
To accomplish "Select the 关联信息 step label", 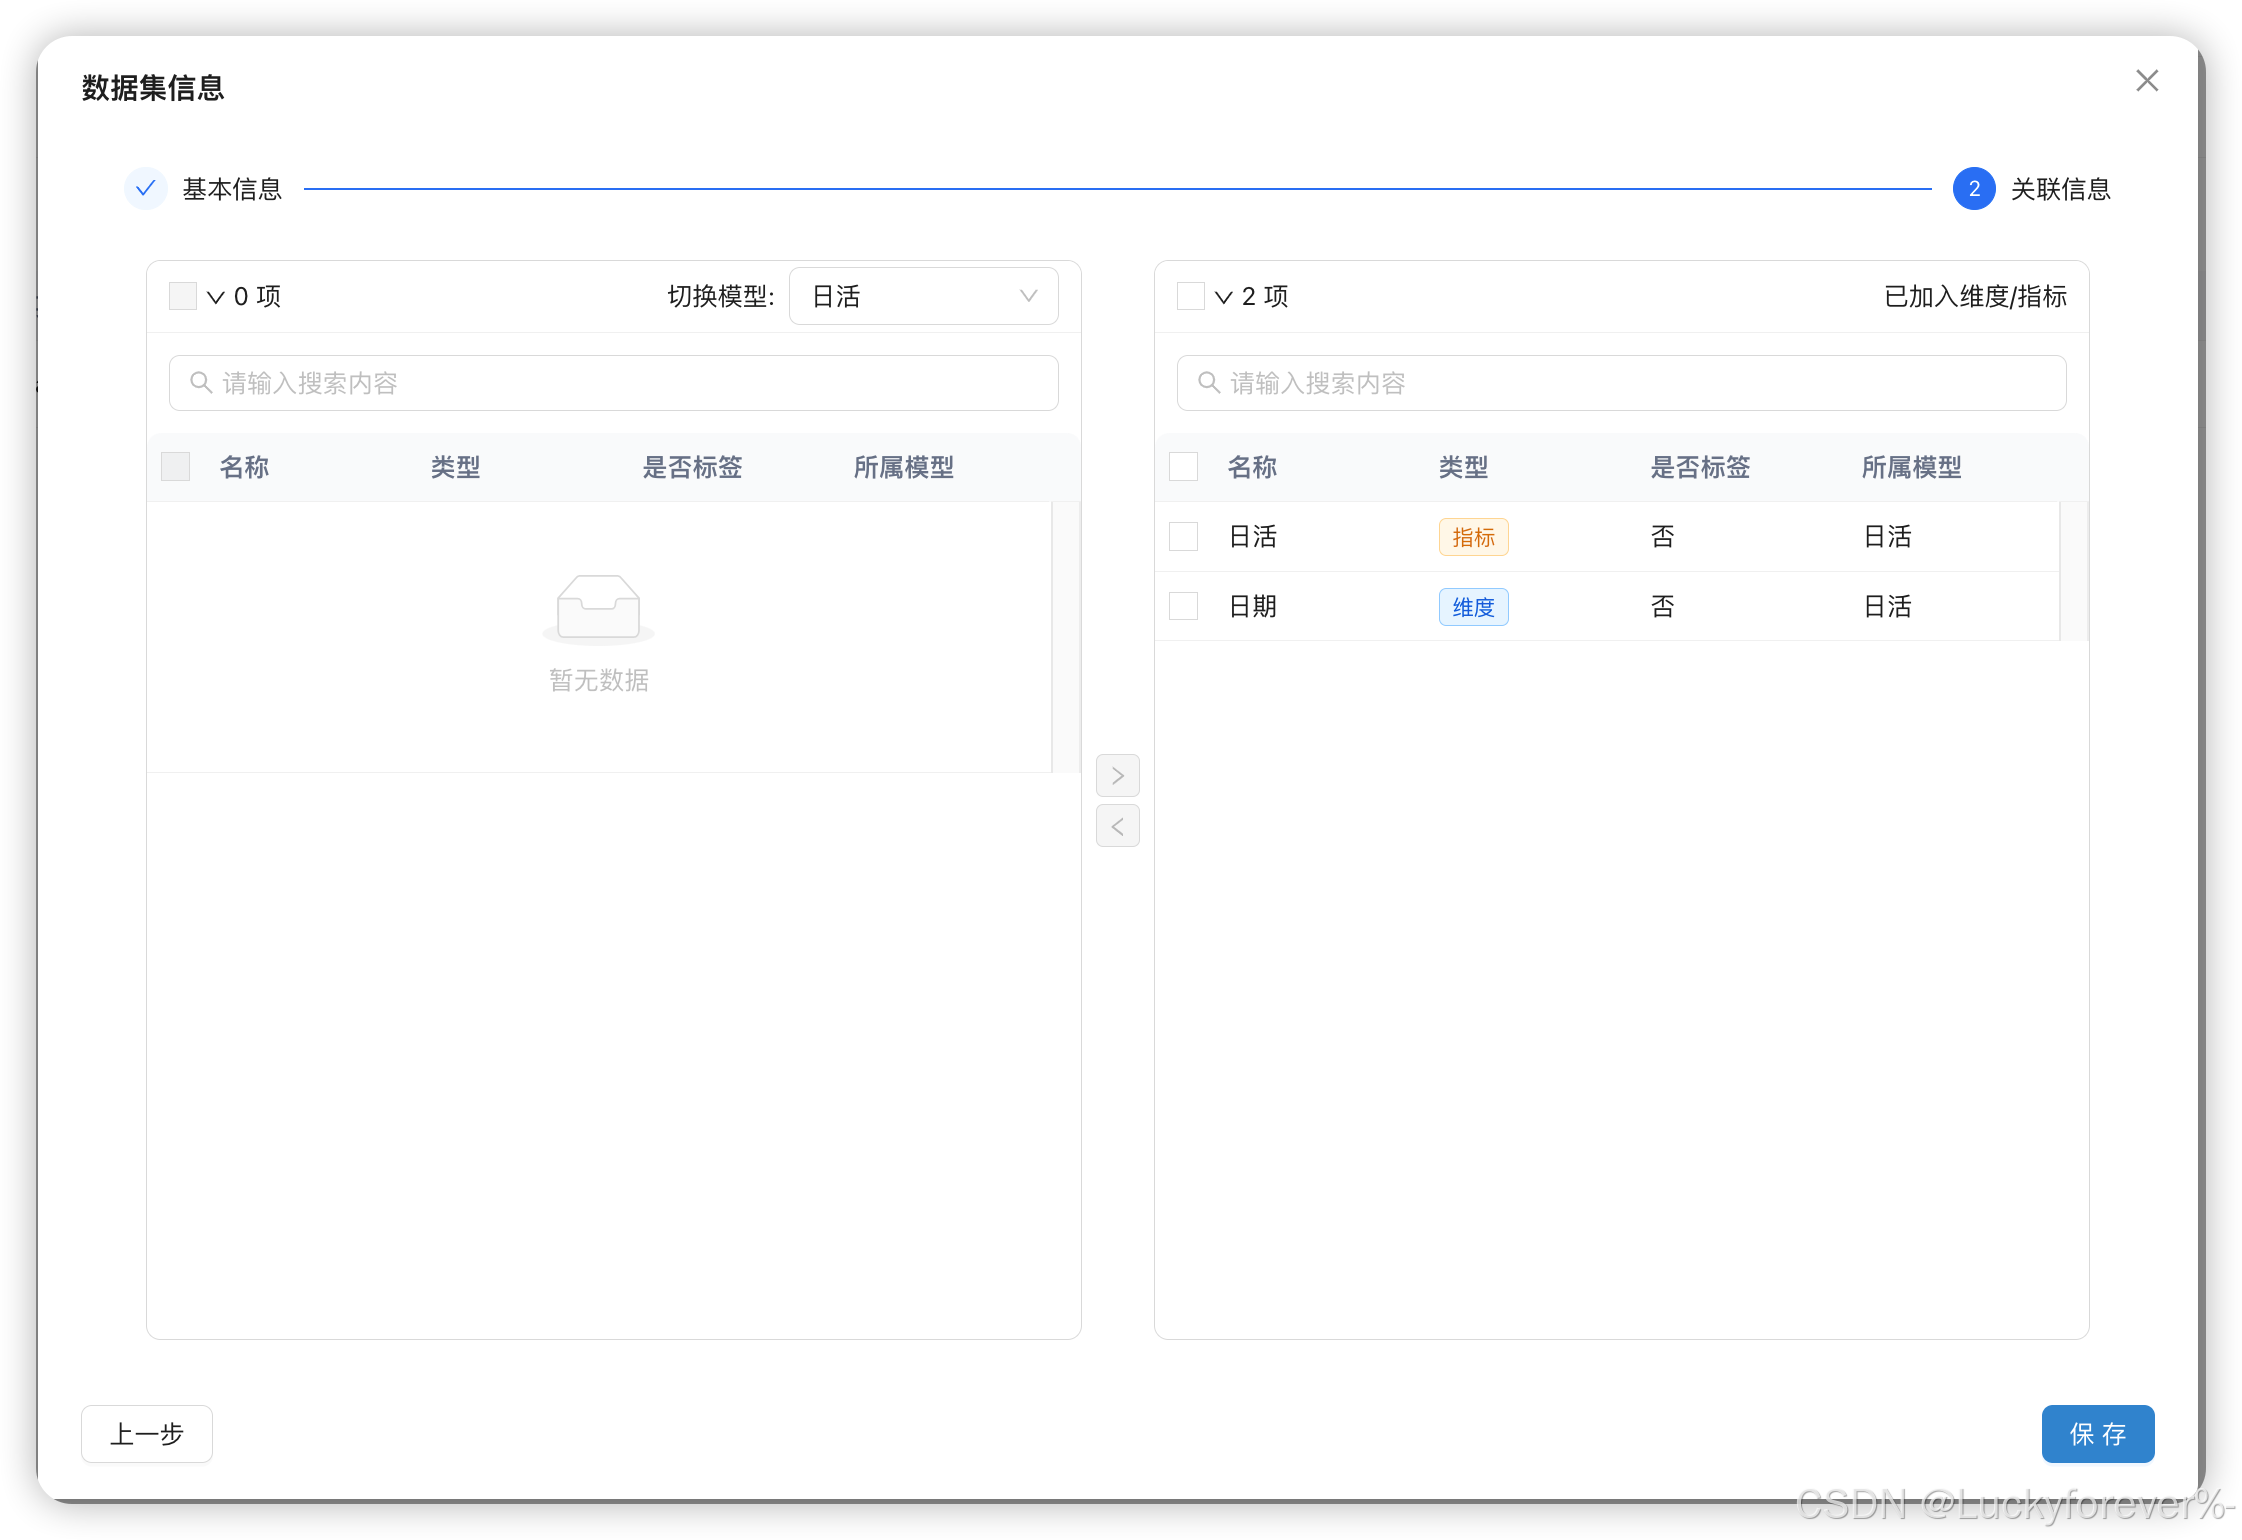I will coord(2060,189).
